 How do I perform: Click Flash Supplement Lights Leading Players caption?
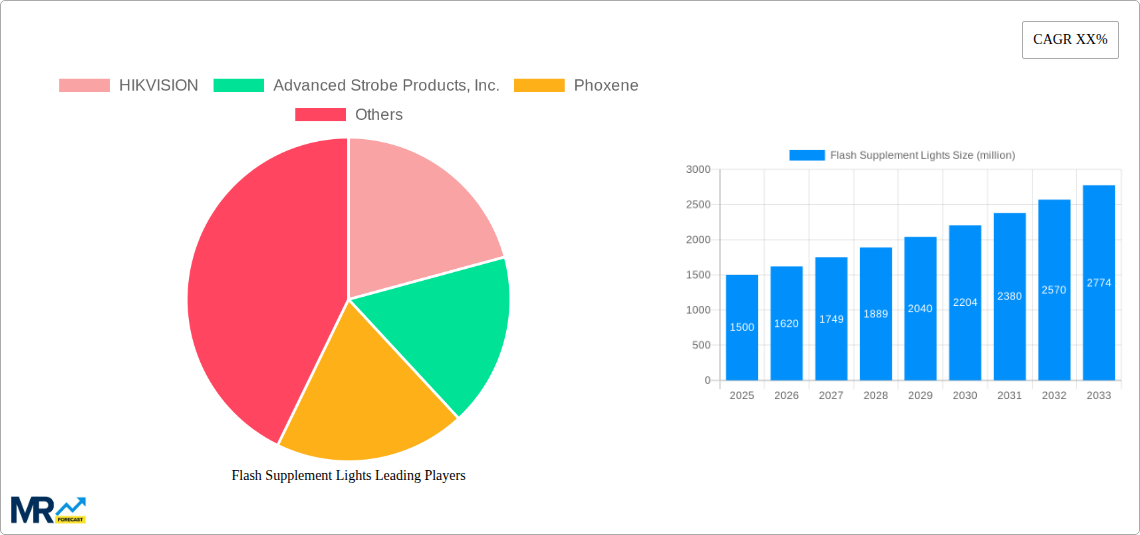[x=348, y=475]
